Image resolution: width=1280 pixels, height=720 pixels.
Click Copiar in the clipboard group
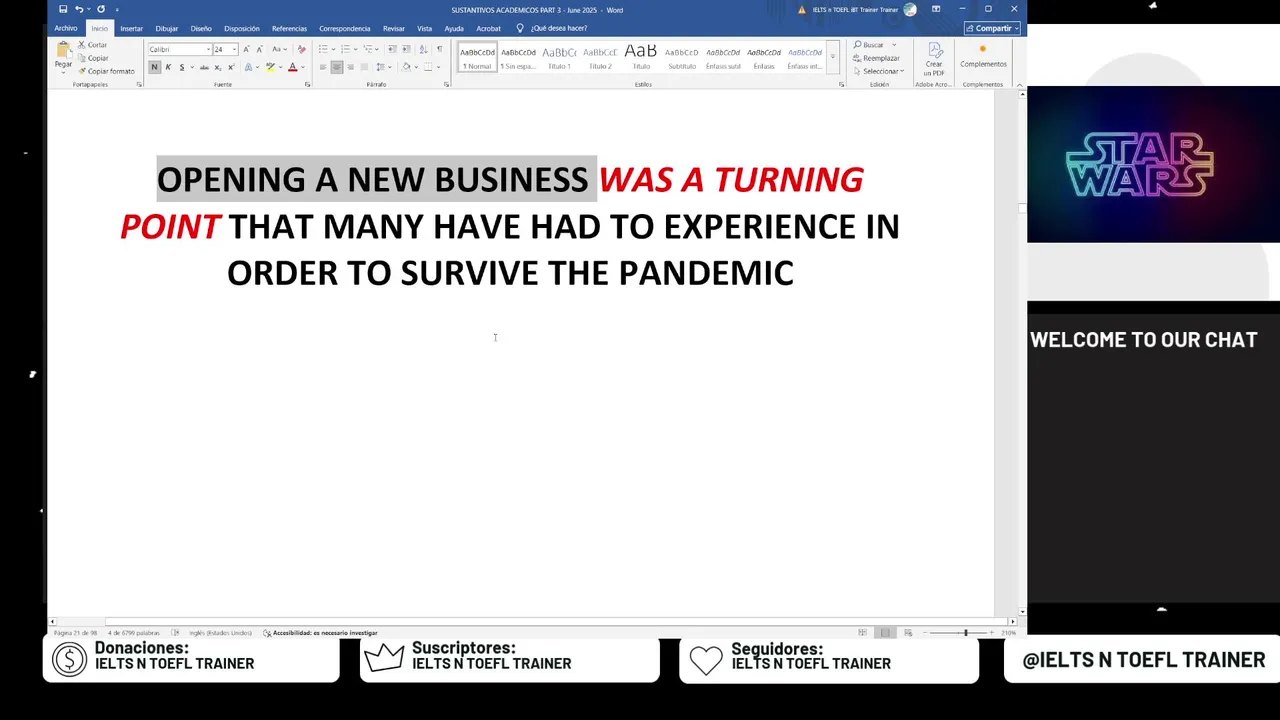point(92,58)
